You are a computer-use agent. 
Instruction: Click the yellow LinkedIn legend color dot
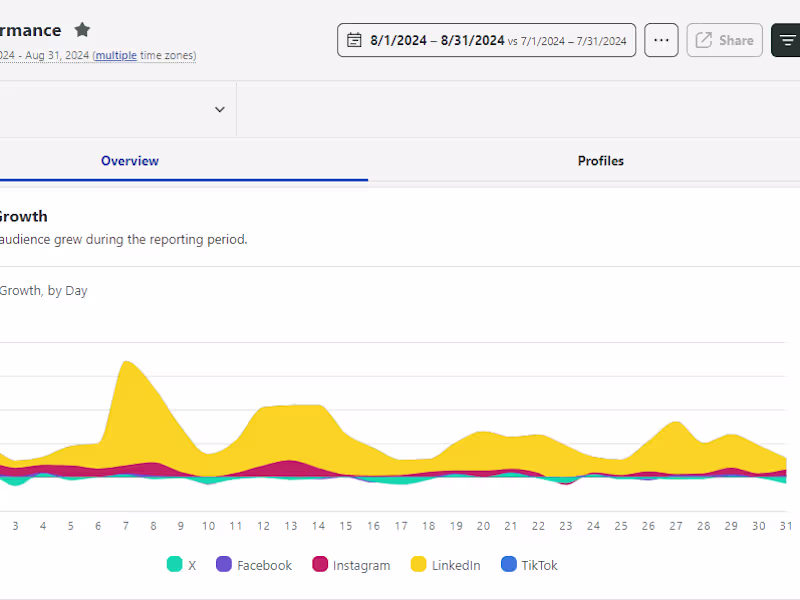[418, 565]
